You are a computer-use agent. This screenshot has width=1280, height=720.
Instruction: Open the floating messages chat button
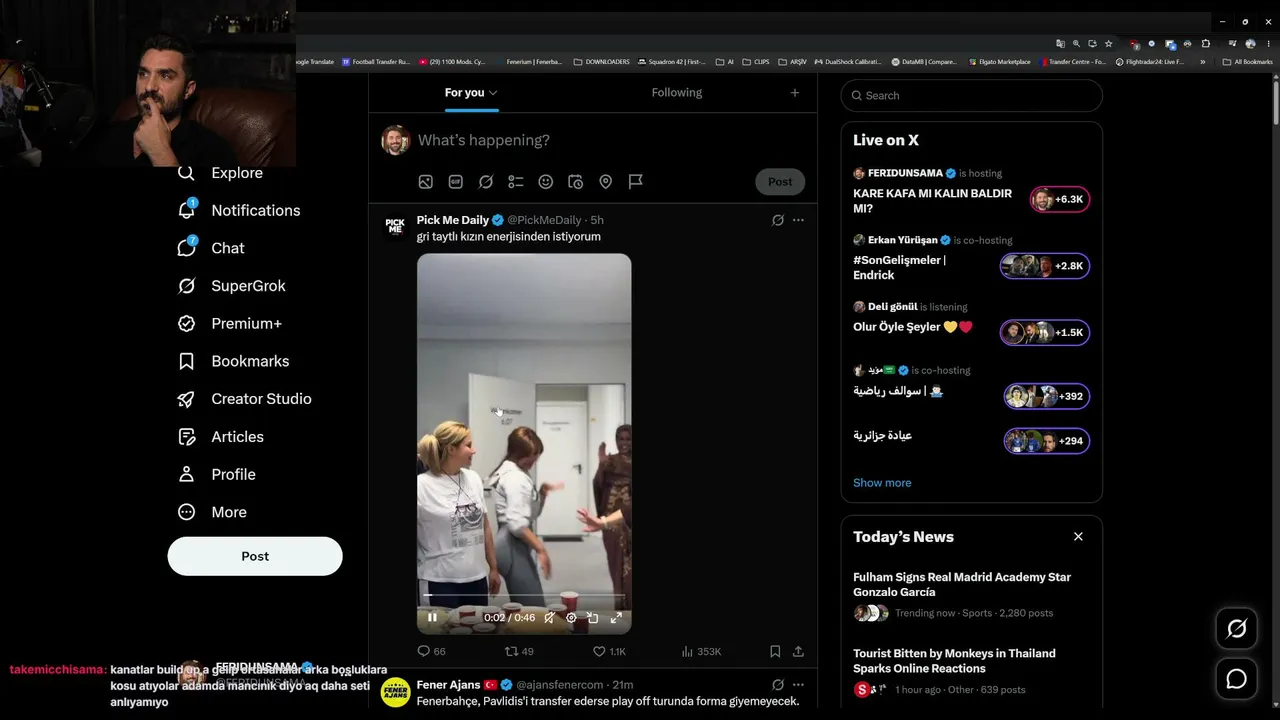tap(1237, 679)
